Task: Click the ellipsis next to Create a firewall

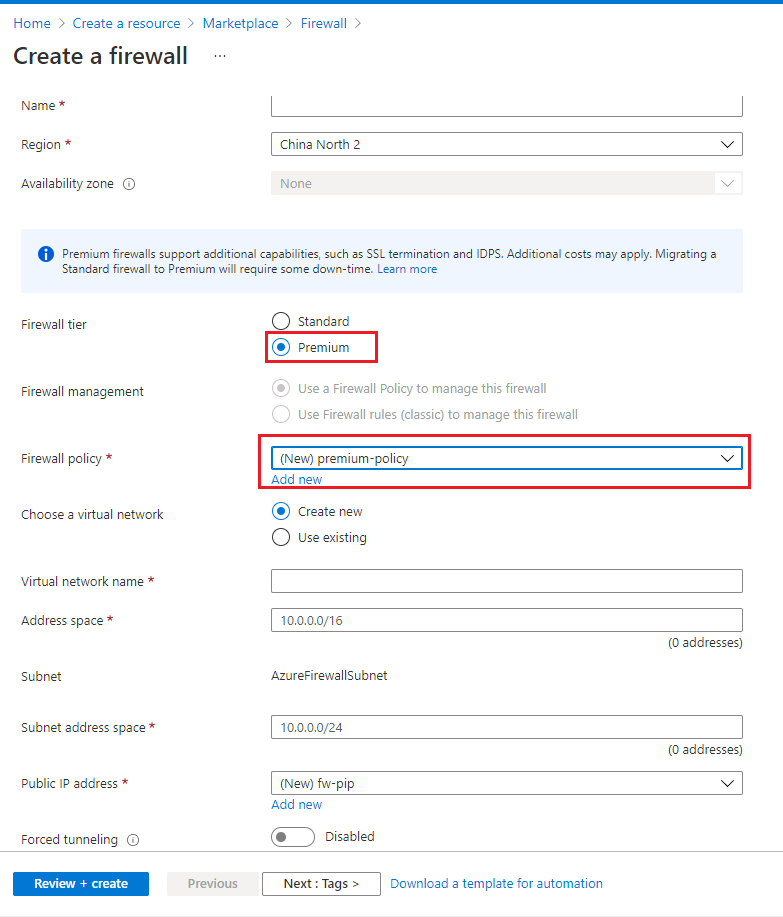Action: coord(220,56)
